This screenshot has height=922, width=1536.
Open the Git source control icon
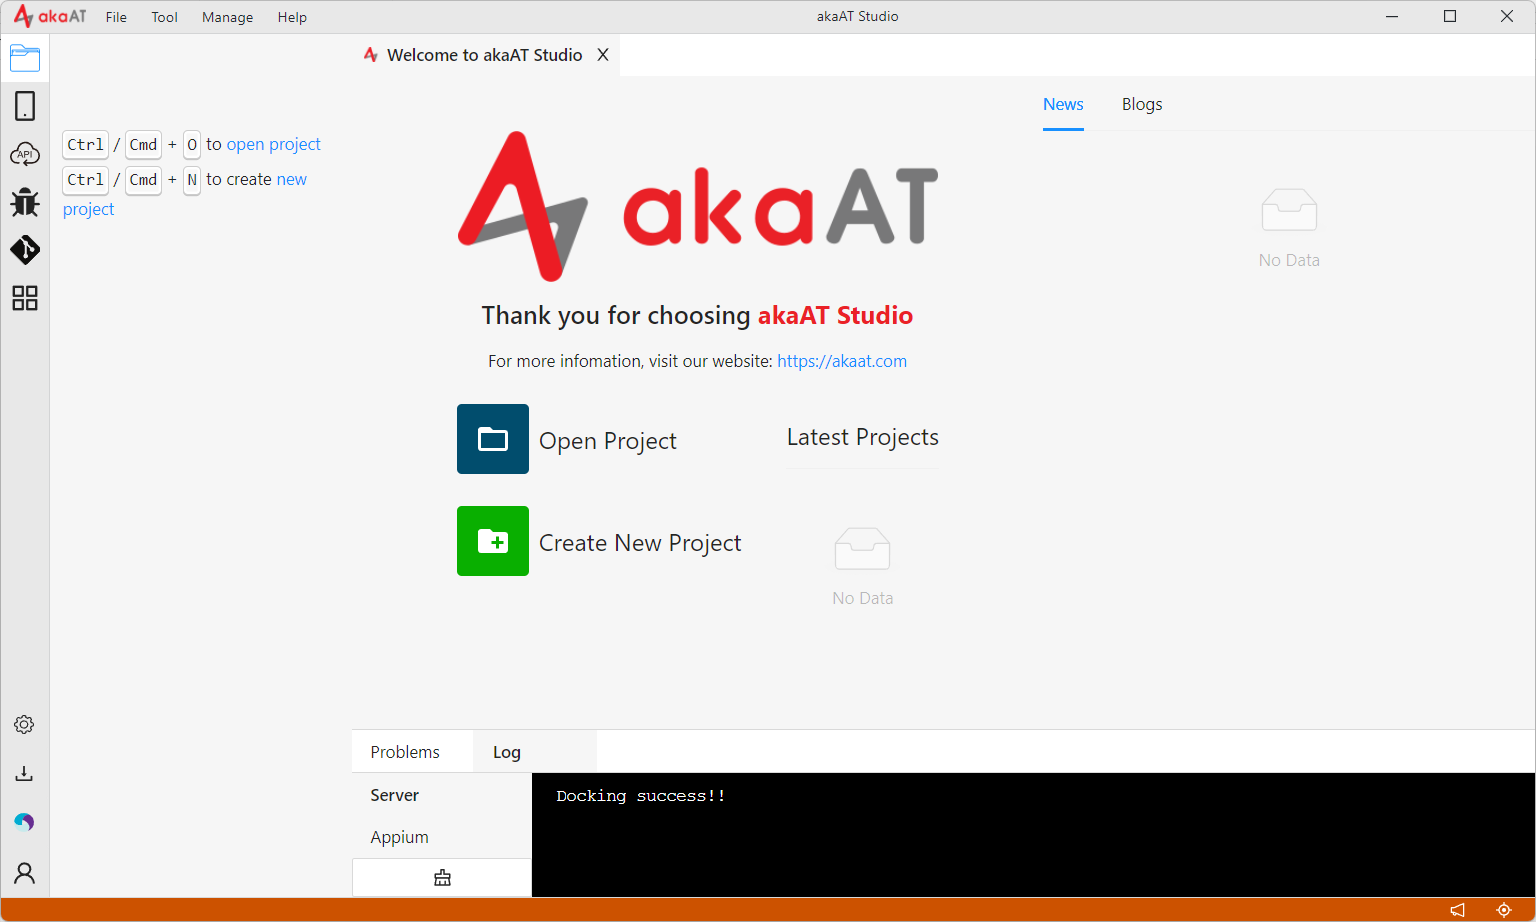pos(25,250)
